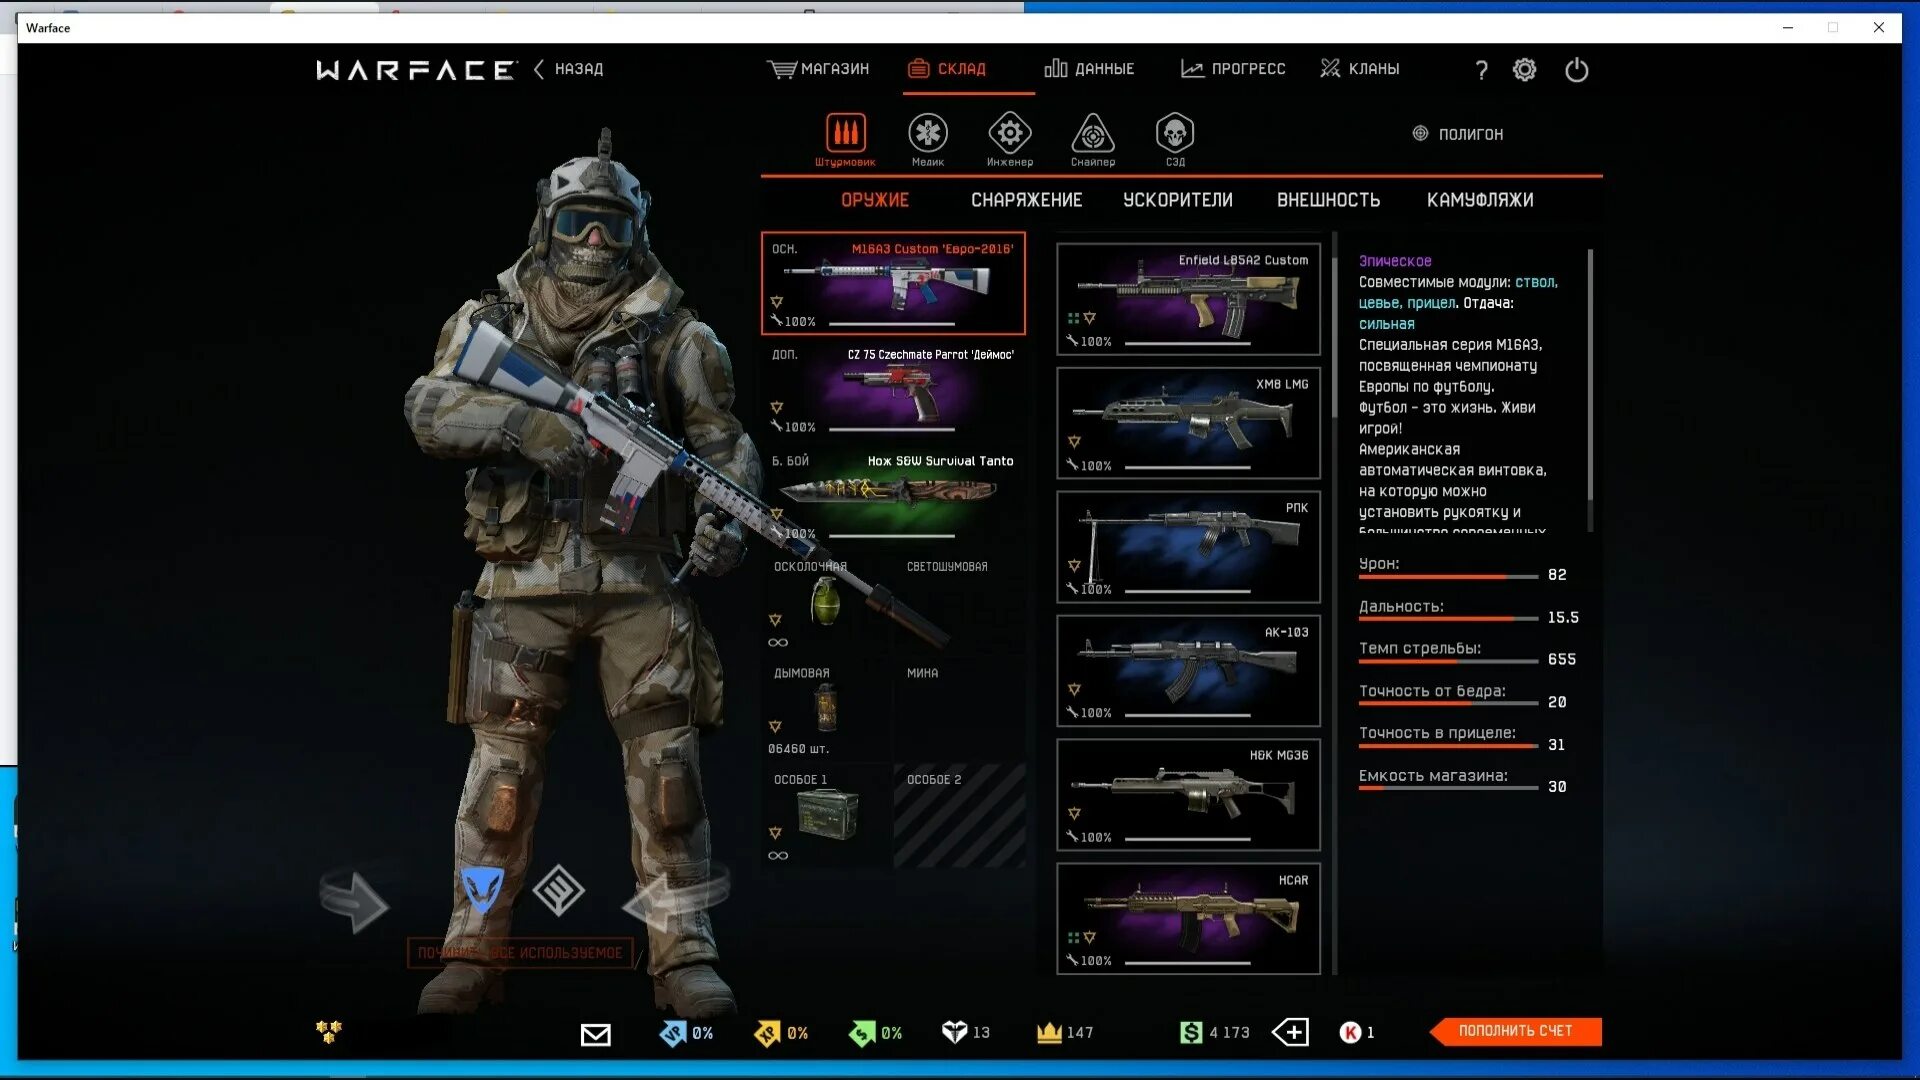
Task: Click the ПОПОЛНИТЬ СЧЕТ button
Action: coord(1515,1031)
